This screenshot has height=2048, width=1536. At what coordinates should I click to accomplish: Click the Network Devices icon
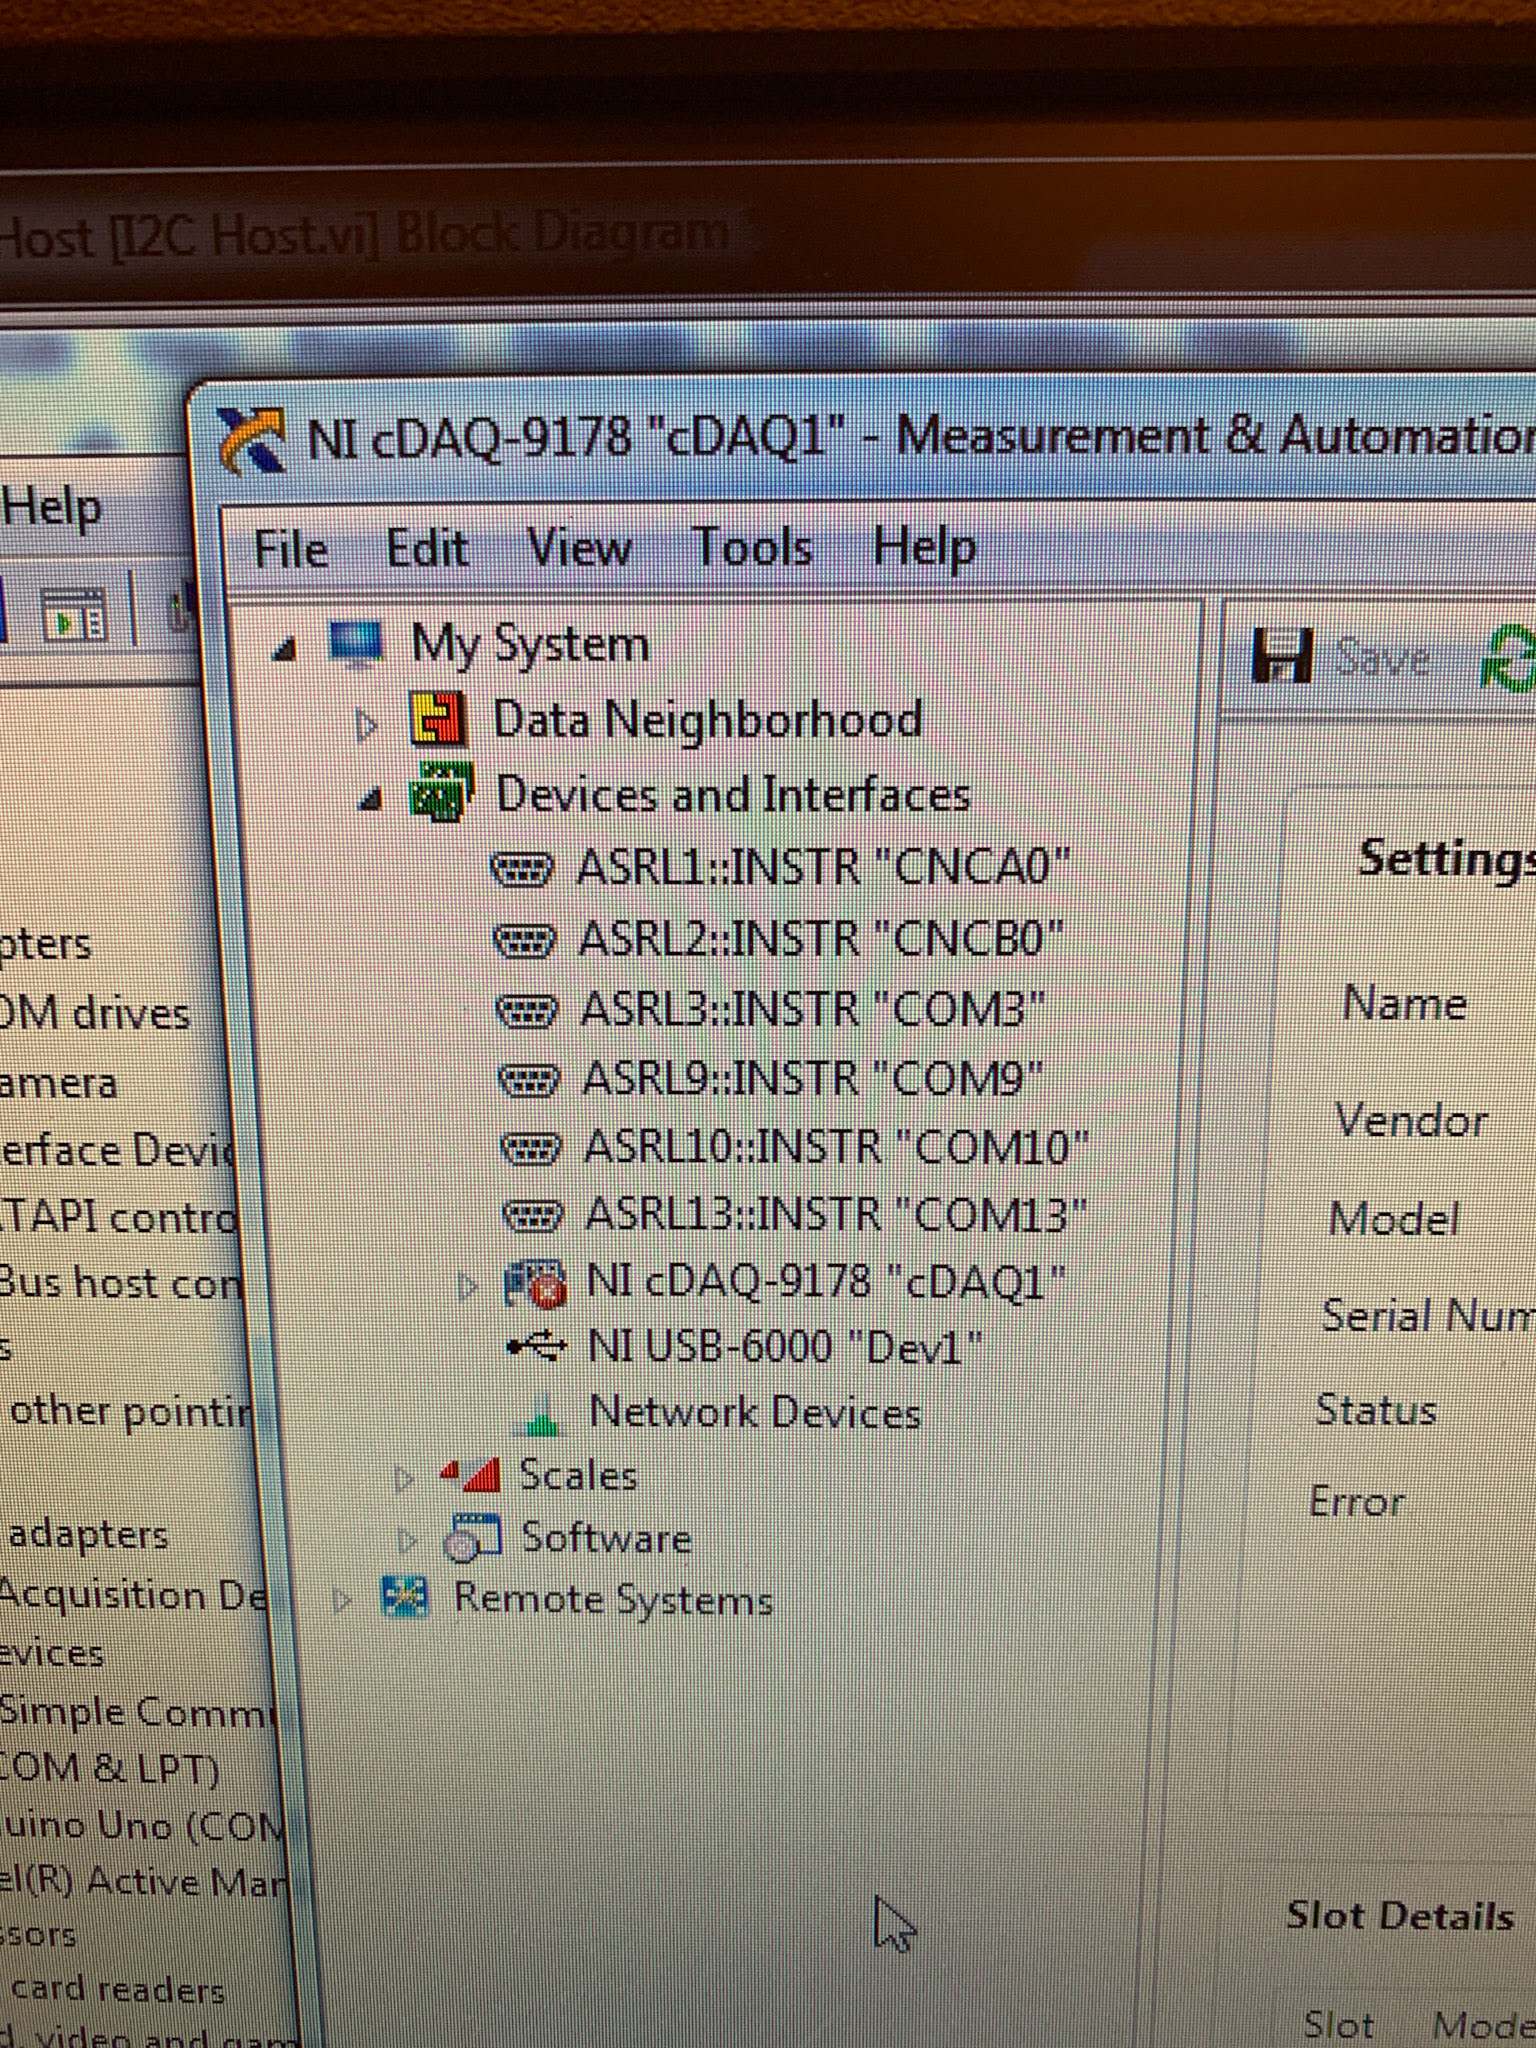coord(541,1415)
